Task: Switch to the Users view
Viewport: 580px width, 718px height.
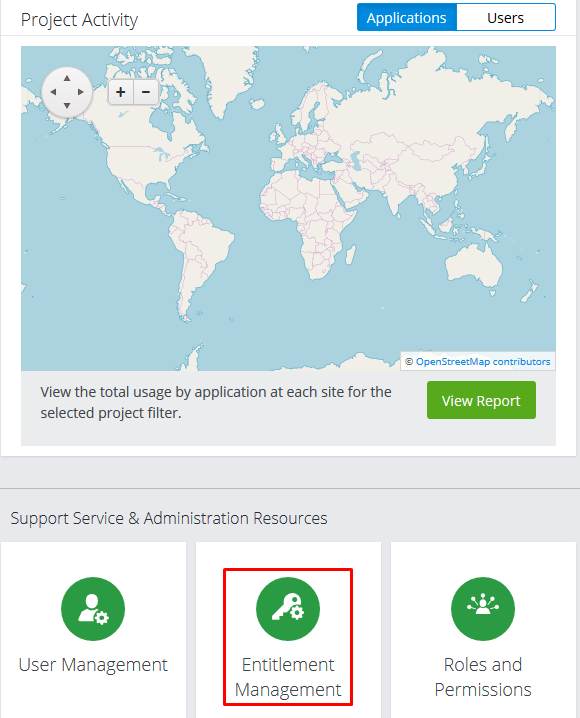Action: (x=506, y=17)
